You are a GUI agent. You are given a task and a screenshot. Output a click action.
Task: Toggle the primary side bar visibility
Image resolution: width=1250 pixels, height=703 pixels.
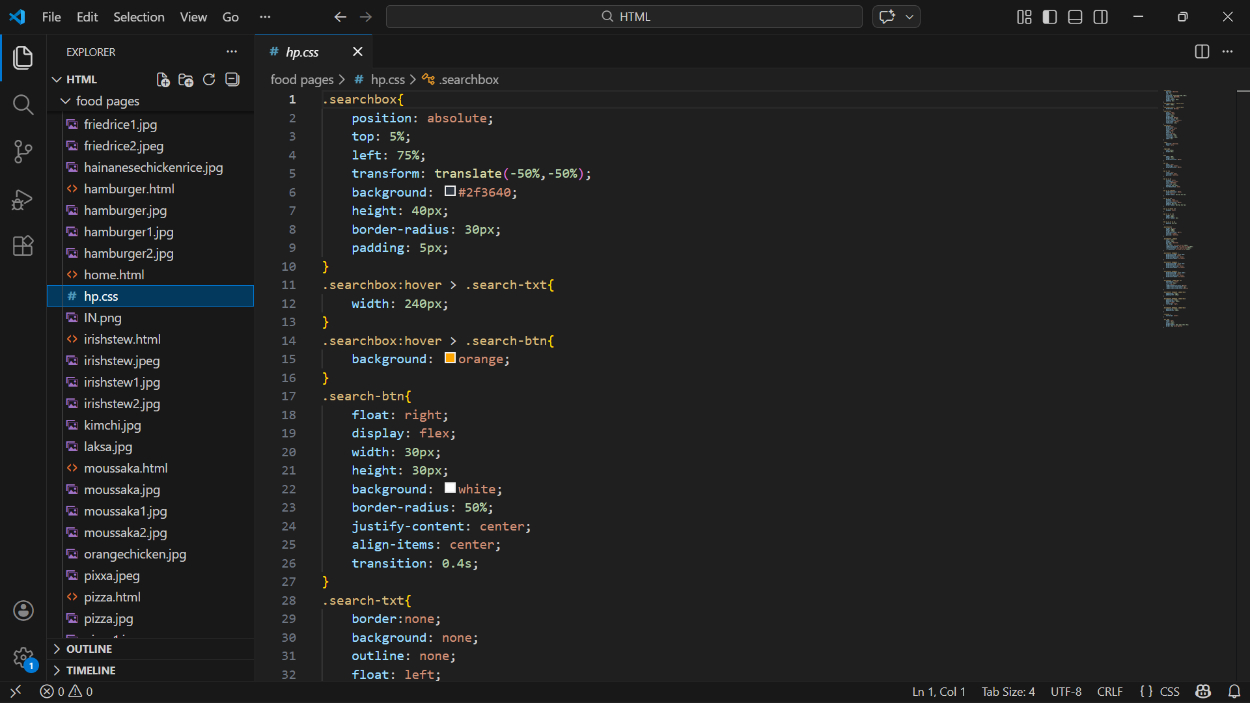[1049, 17]
